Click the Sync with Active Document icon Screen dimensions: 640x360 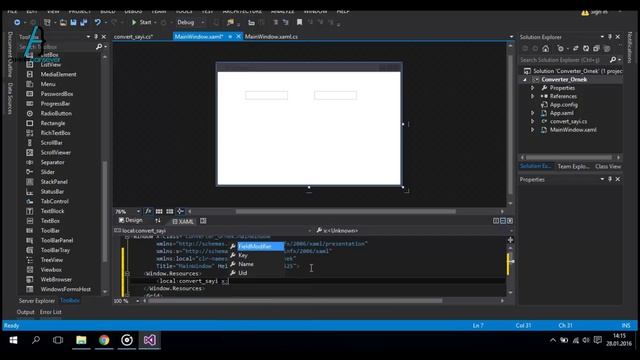click(x=576, y=49)
